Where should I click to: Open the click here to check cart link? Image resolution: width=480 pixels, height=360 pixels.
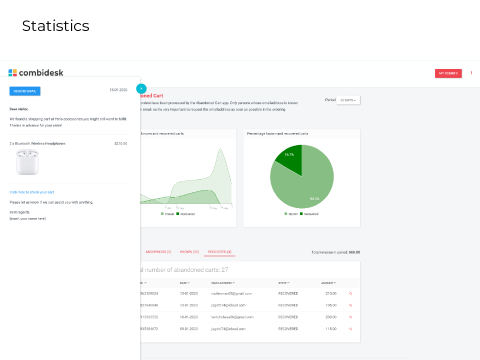[32, 192]
